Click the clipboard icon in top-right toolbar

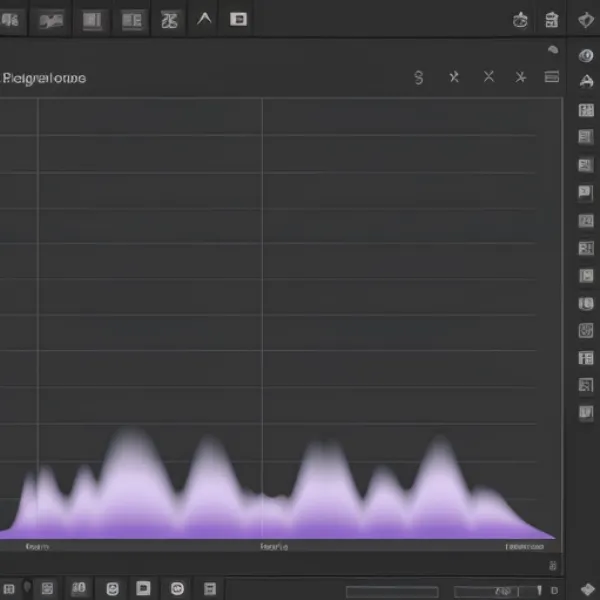point(551,20)
